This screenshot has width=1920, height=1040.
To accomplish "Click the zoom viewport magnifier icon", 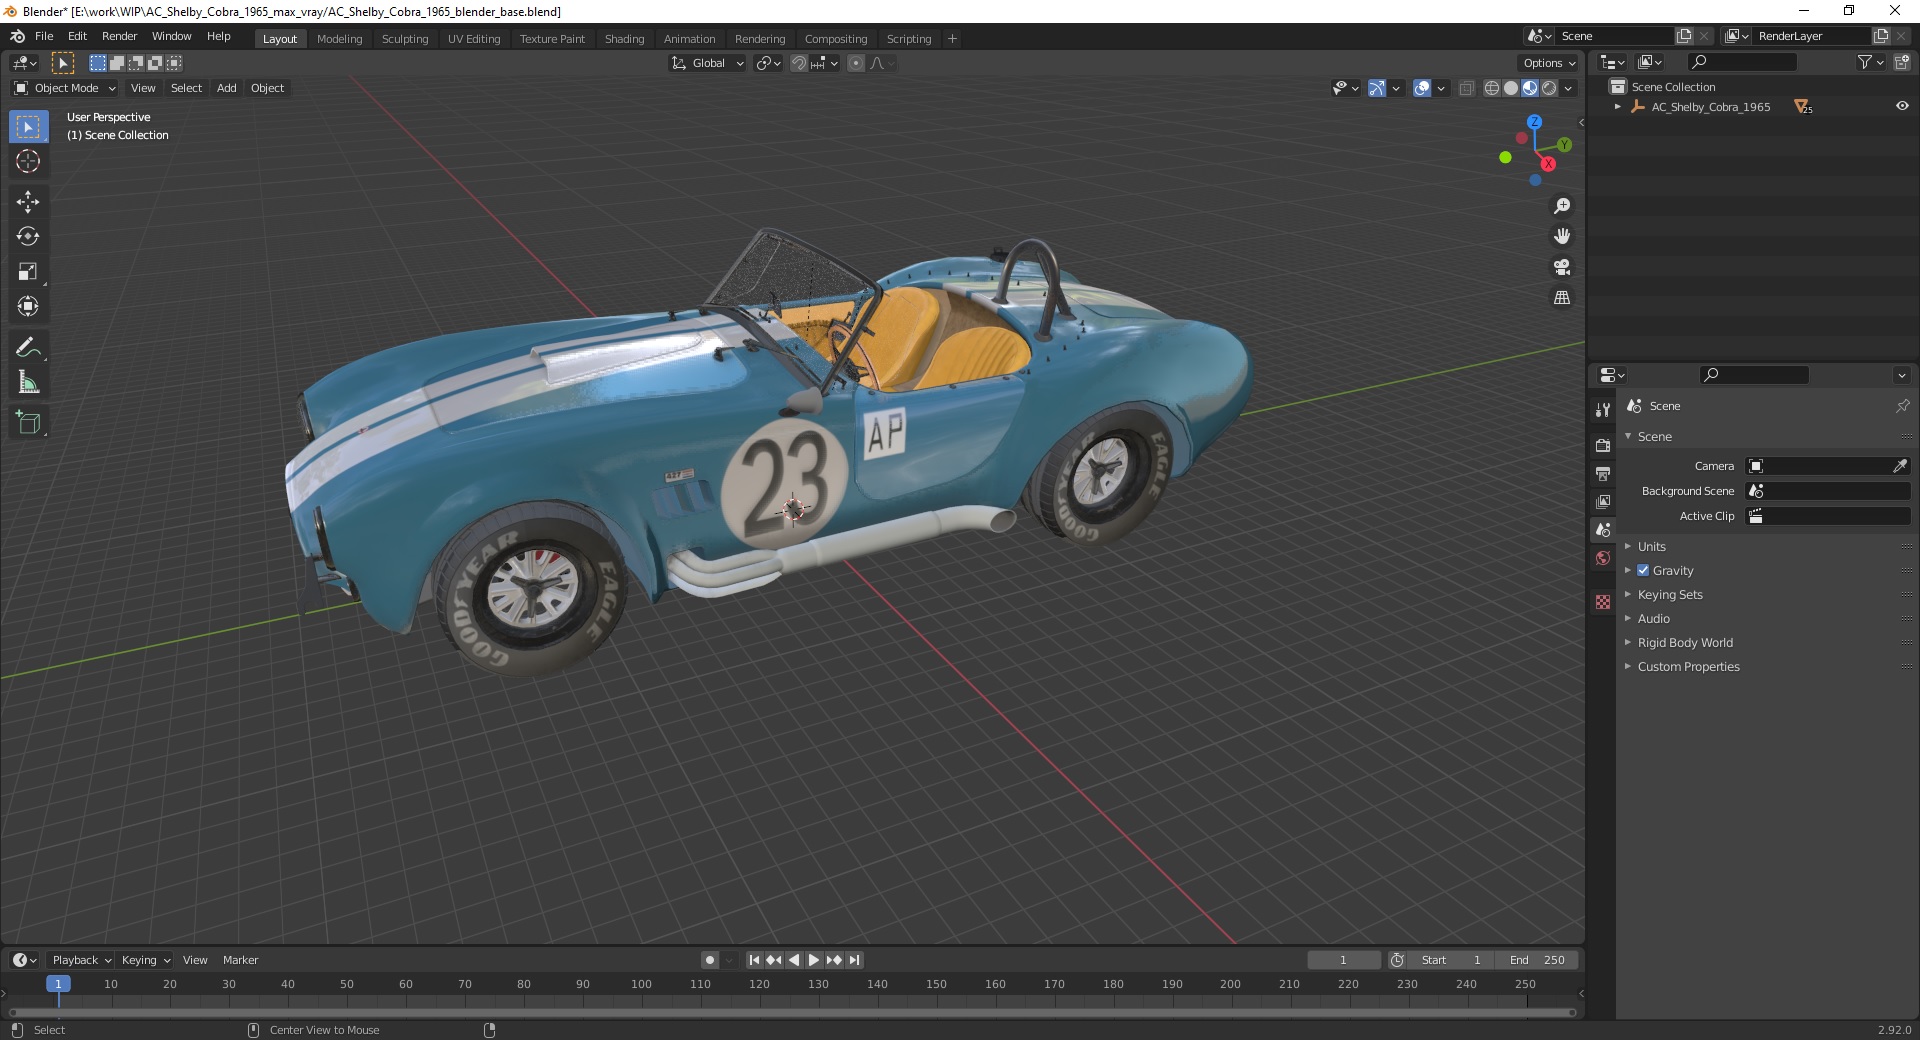I will (1562, 206).
